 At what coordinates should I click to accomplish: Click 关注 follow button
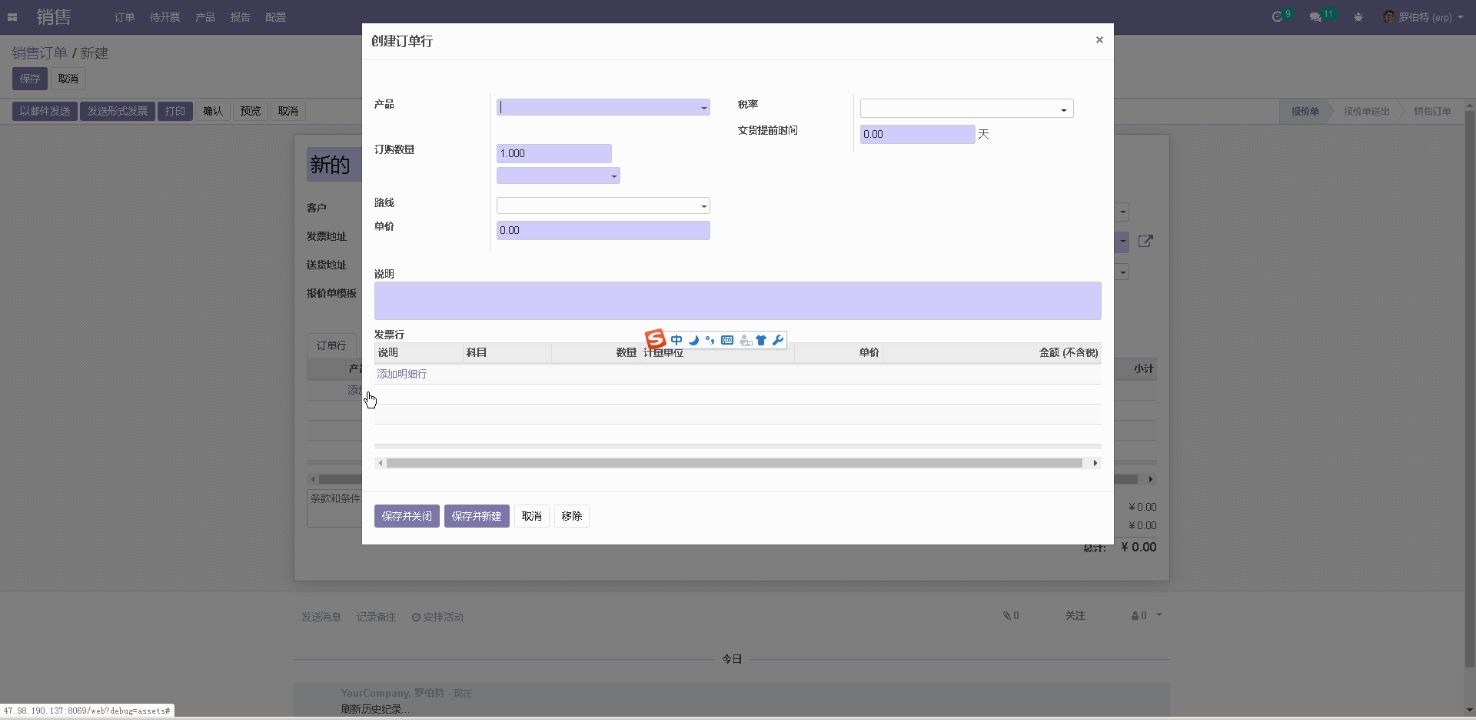pyautogui.click(x=1075, y=616)
